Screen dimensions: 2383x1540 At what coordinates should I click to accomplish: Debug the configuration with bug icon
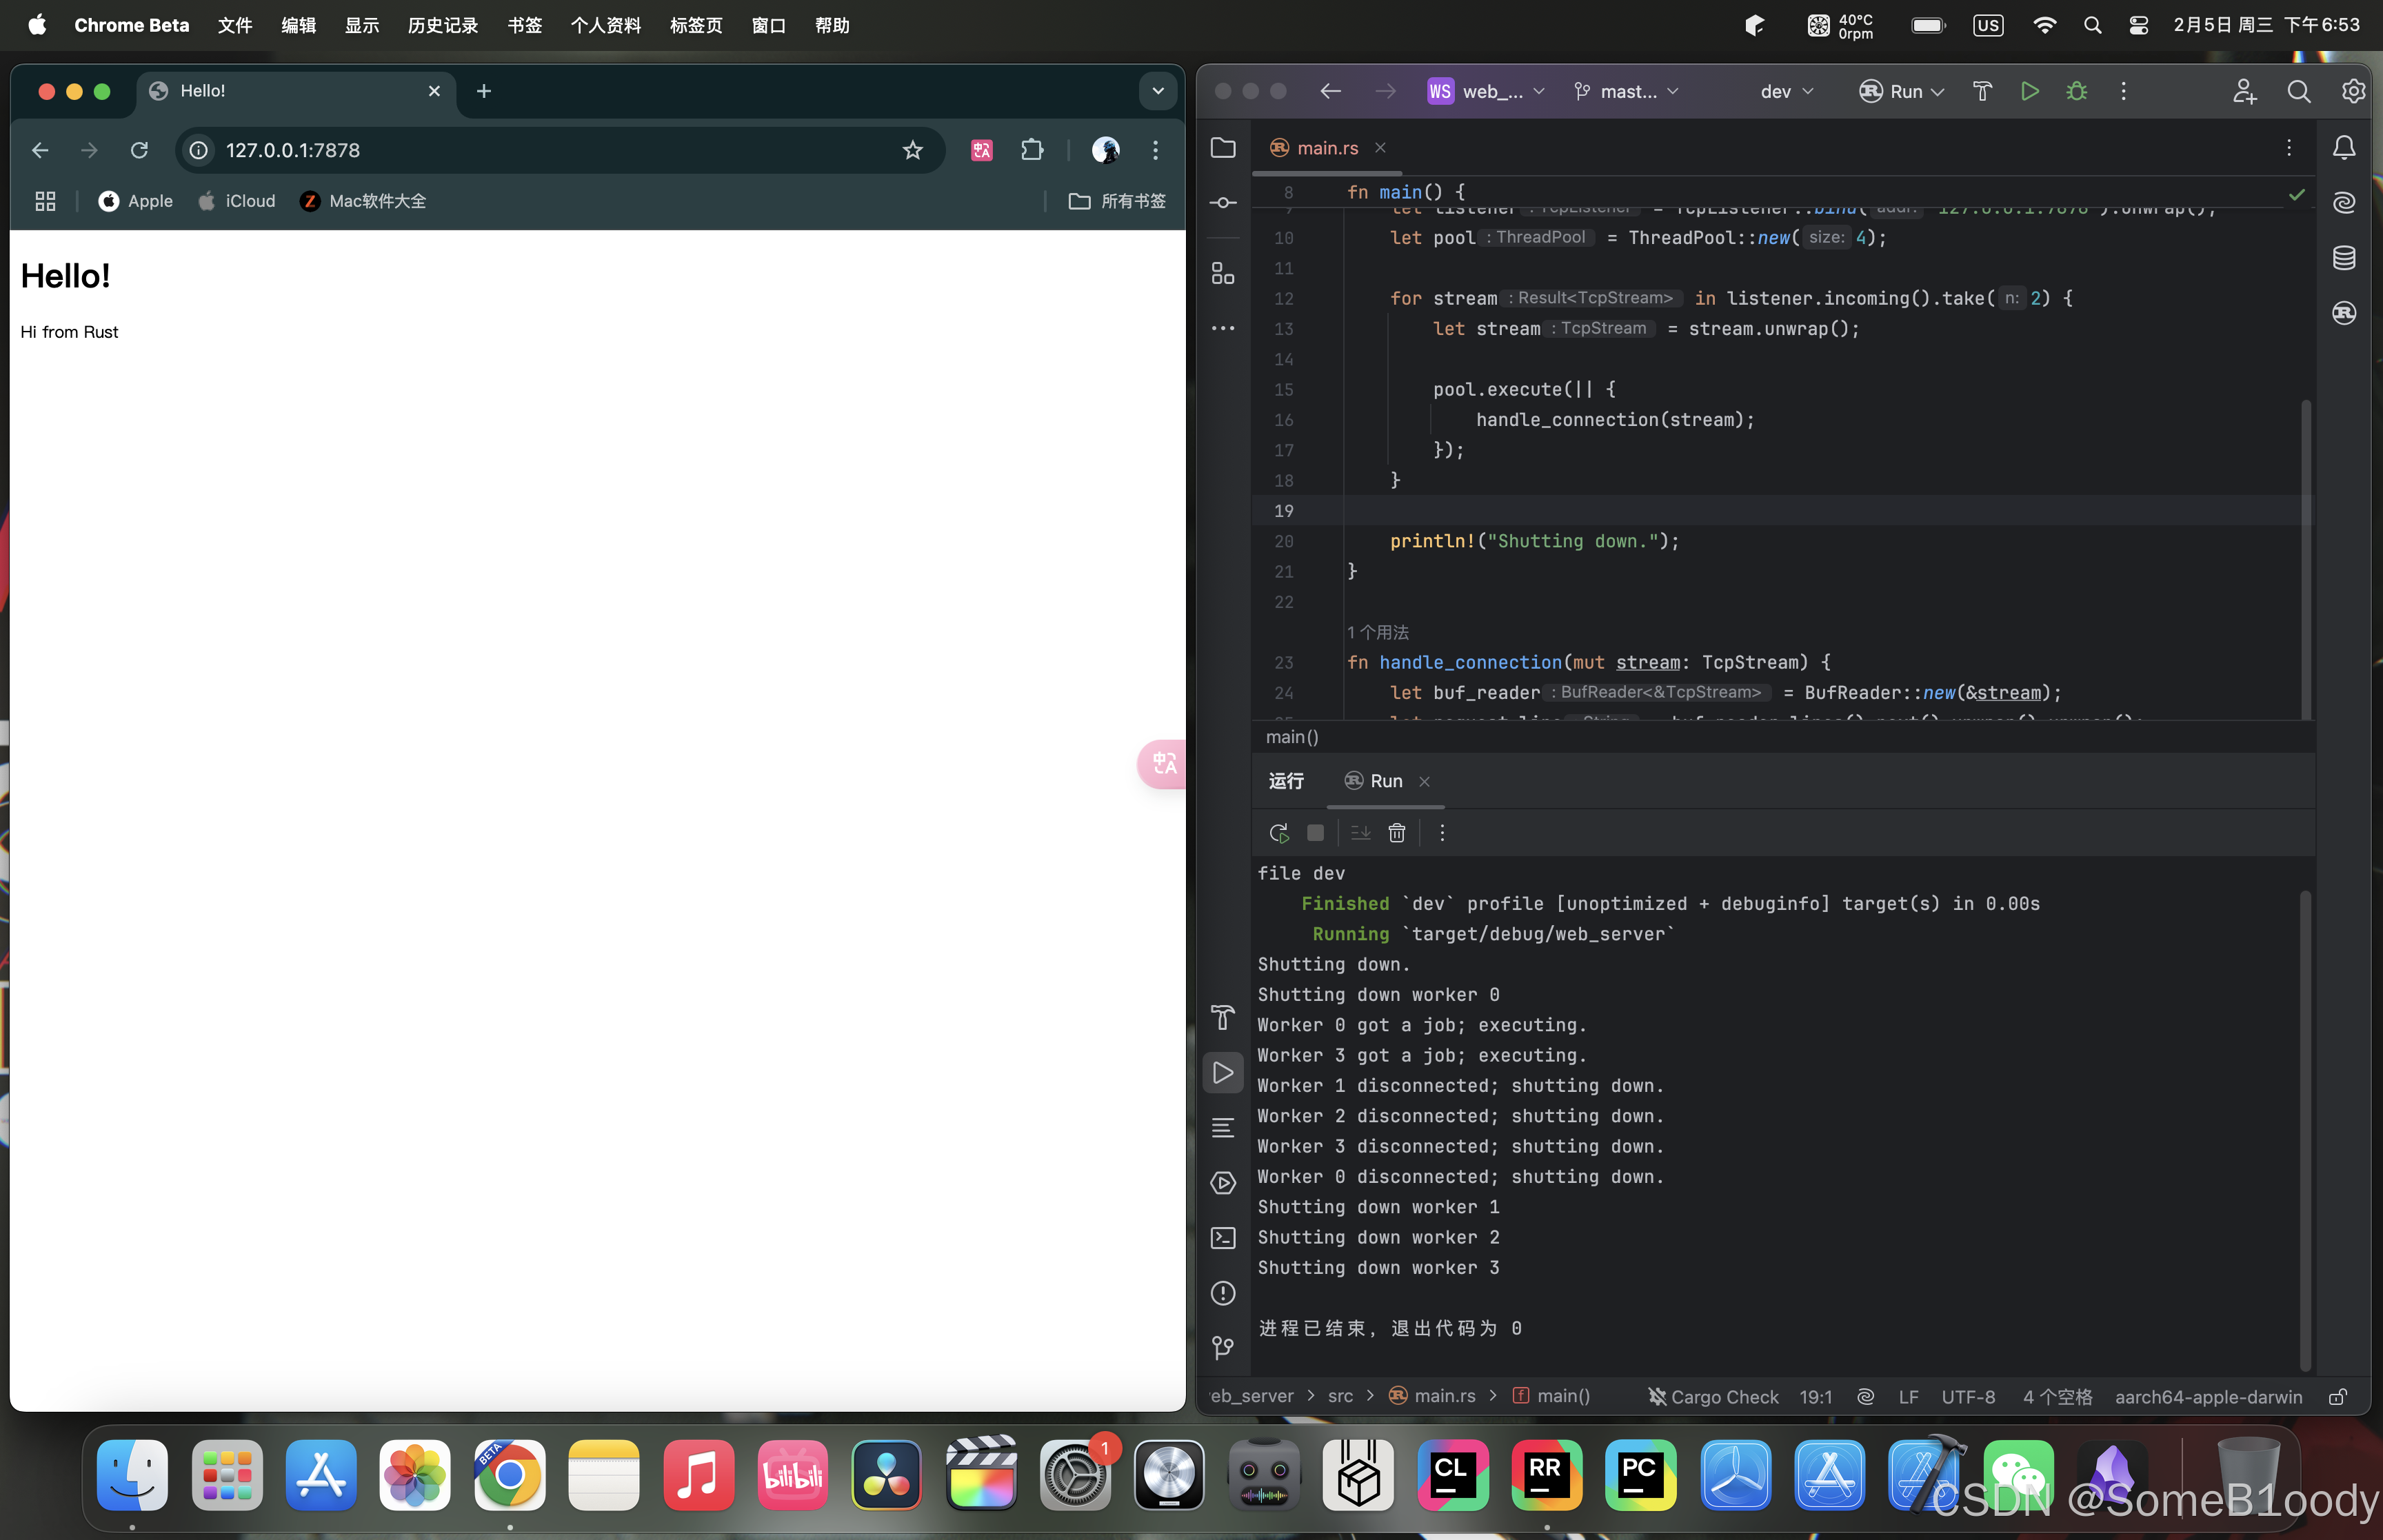point(2076,91)
